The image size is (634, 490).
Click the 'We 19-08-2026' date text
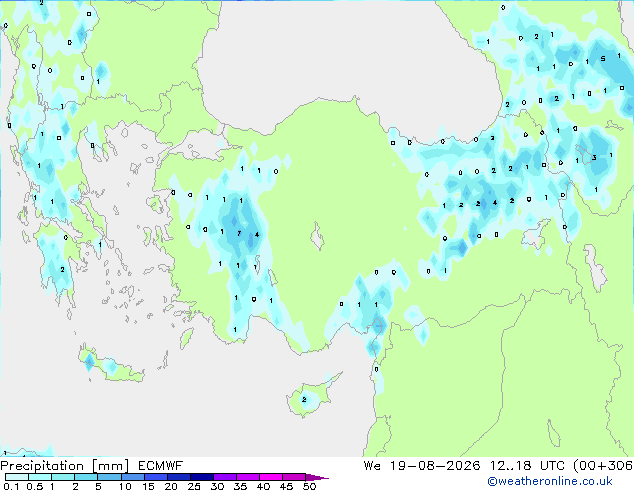pos(422,466)
